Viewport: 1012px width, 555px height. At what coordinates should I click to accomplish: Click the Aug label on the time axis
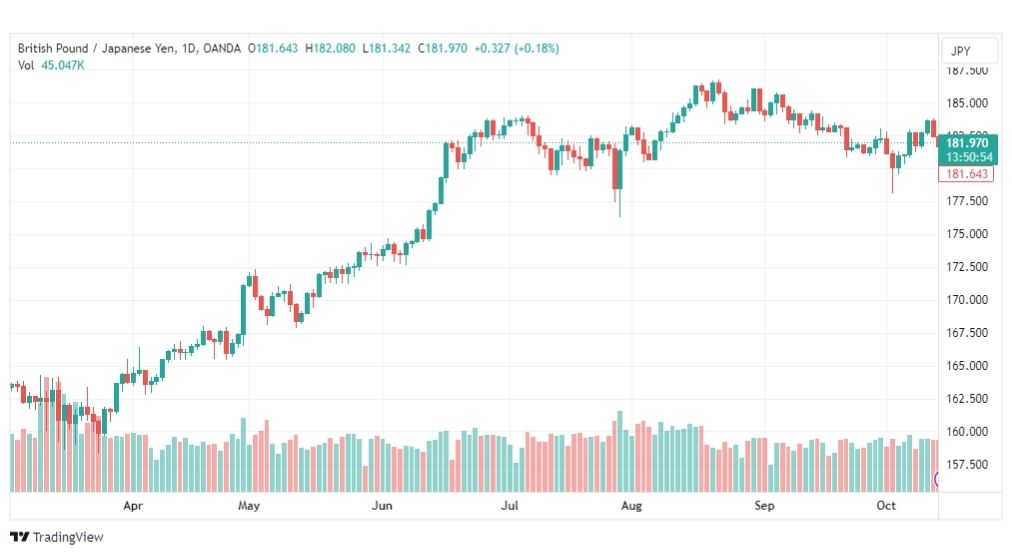click(x=631, y=505)
